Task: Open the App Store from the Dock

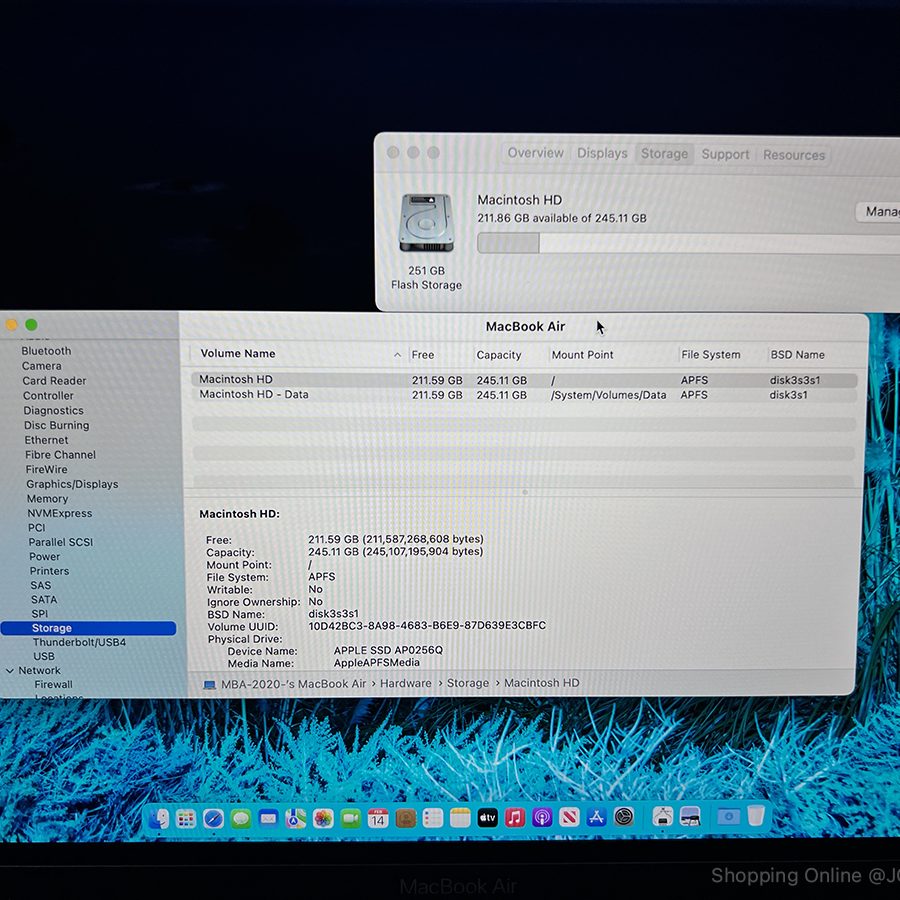Action: [596, 817]
